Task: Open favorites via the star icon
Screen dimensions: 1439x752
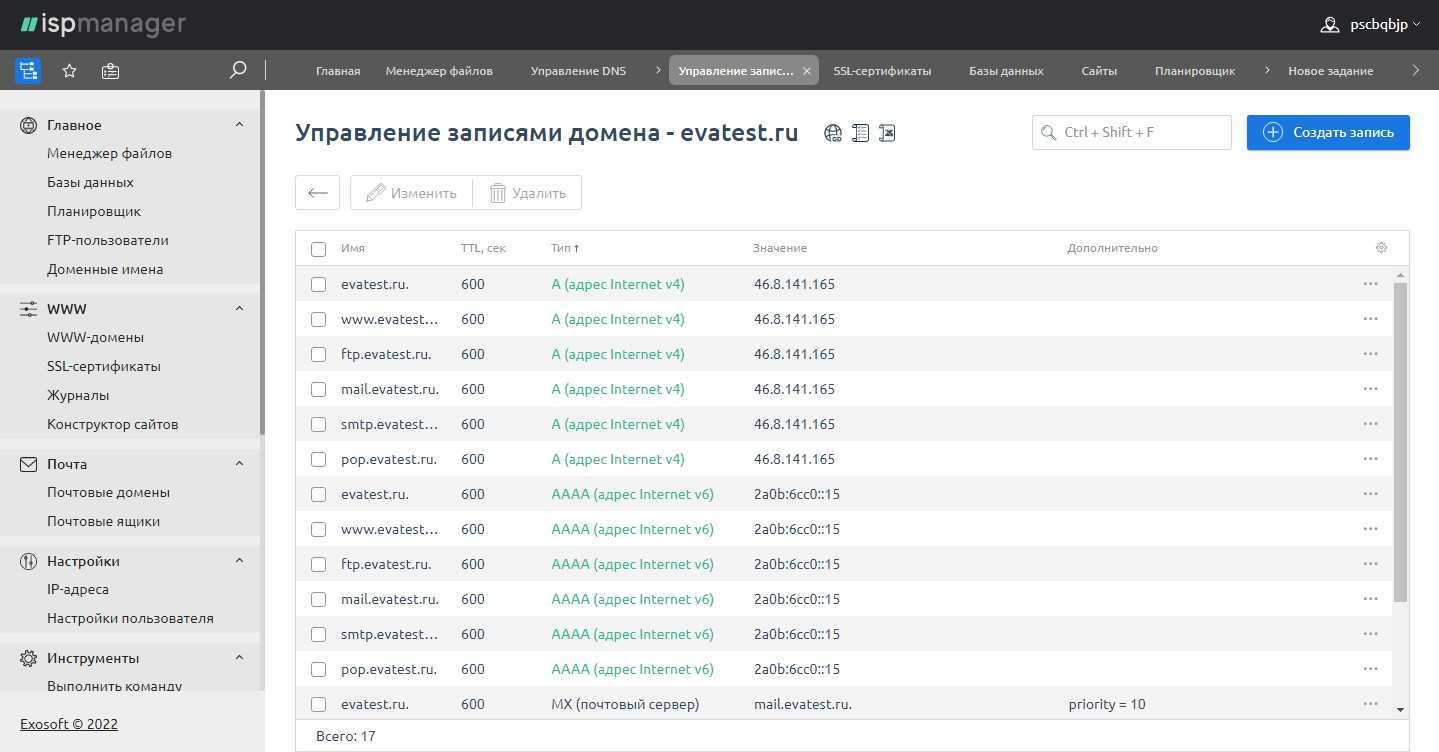Action: point(69,71)
